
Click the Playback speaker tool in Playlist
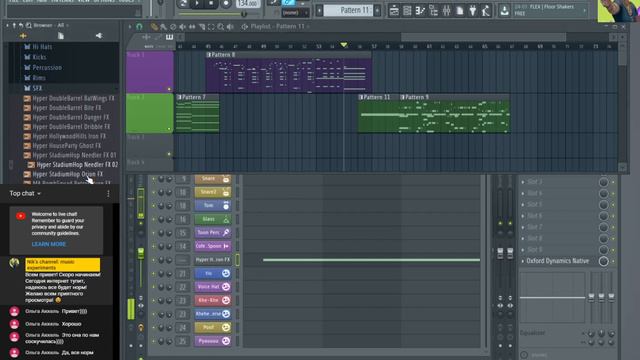[230, 27]
